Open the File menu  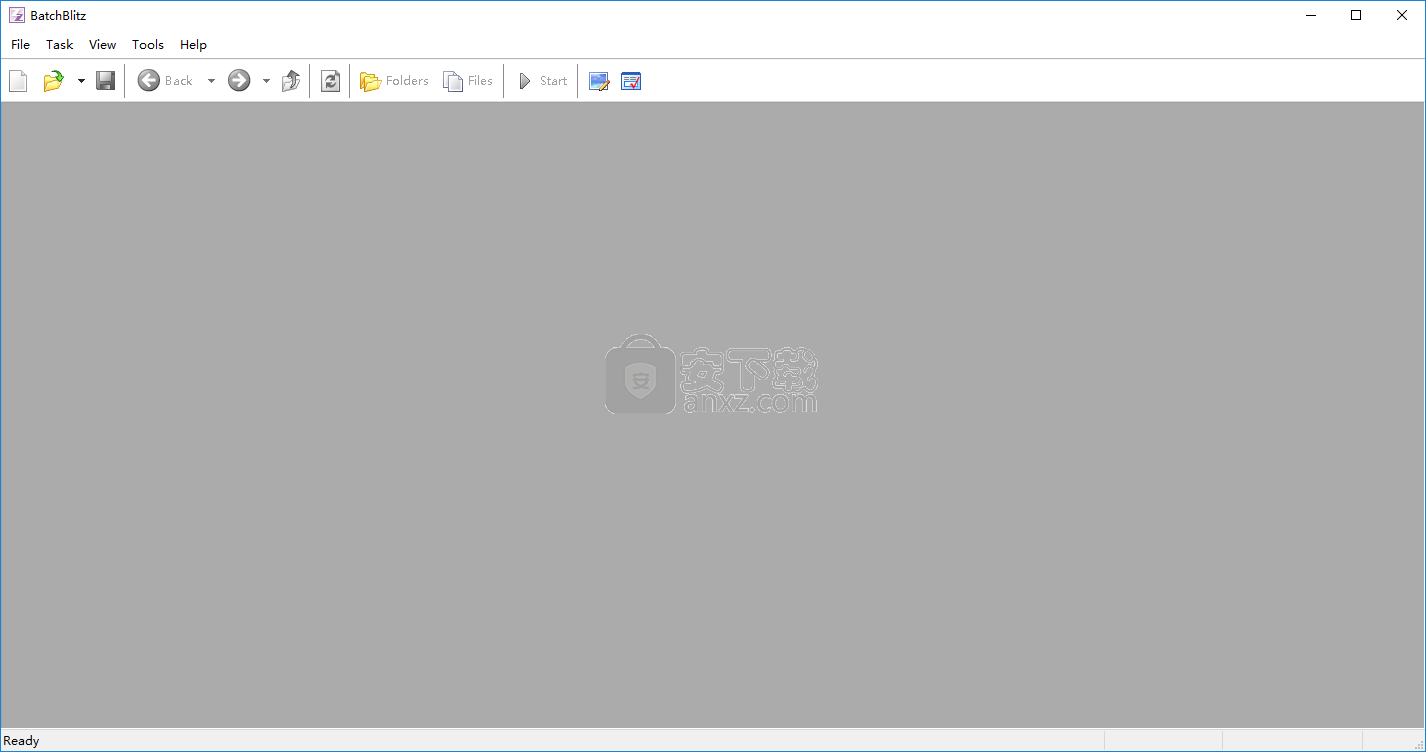(21, 44)
